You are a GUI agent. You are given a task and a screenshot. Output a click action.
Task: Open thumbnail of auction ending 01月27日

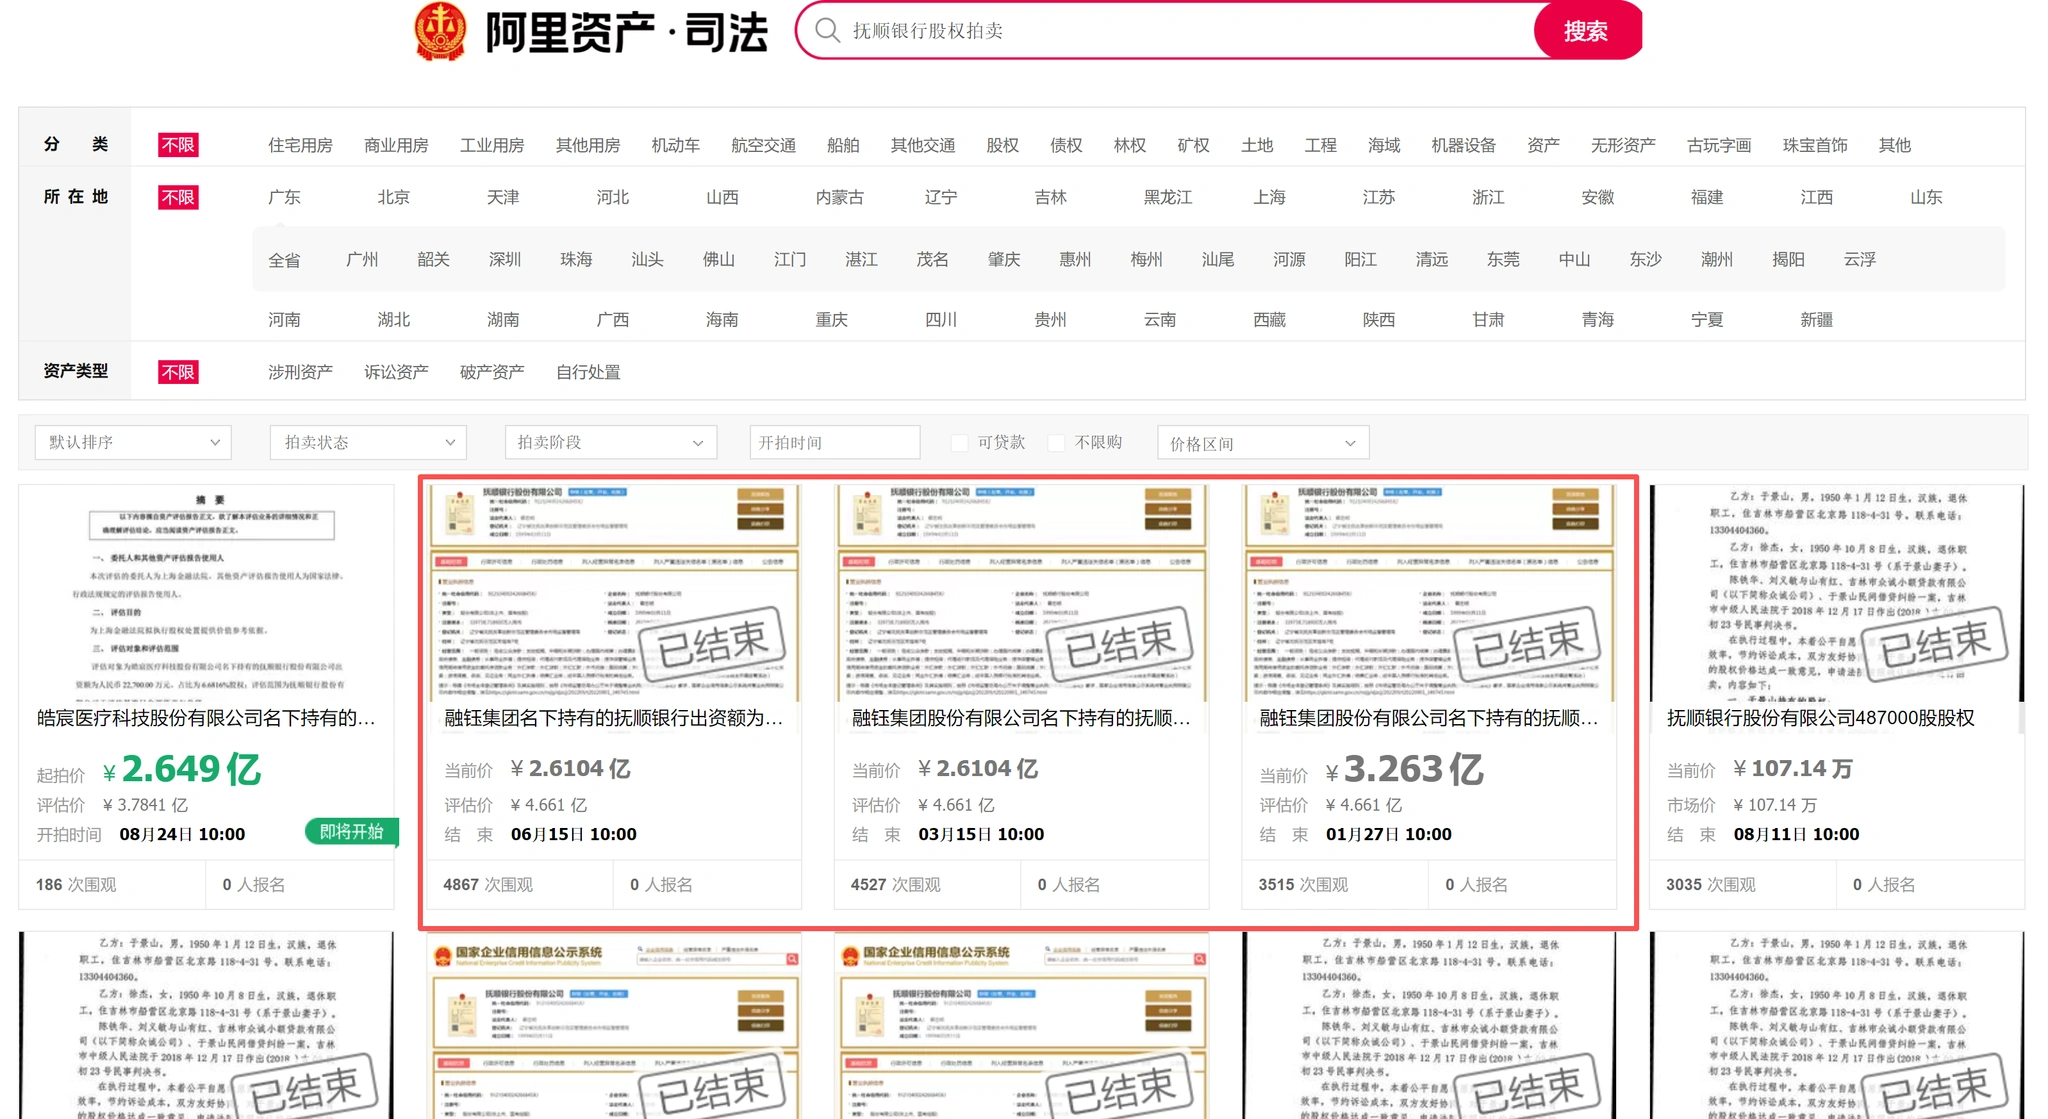(x=1429, y=593)
